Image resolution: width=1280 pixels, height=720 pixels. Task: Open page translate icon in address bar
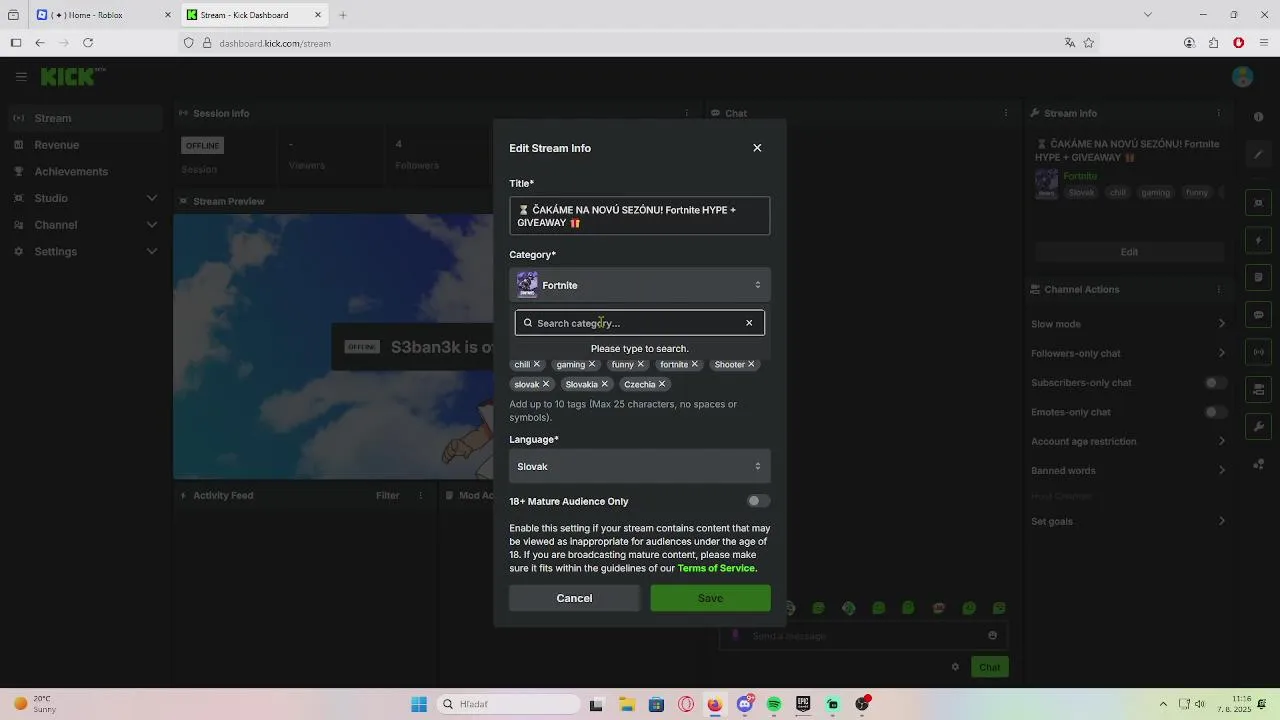(x=1069, y=43)
